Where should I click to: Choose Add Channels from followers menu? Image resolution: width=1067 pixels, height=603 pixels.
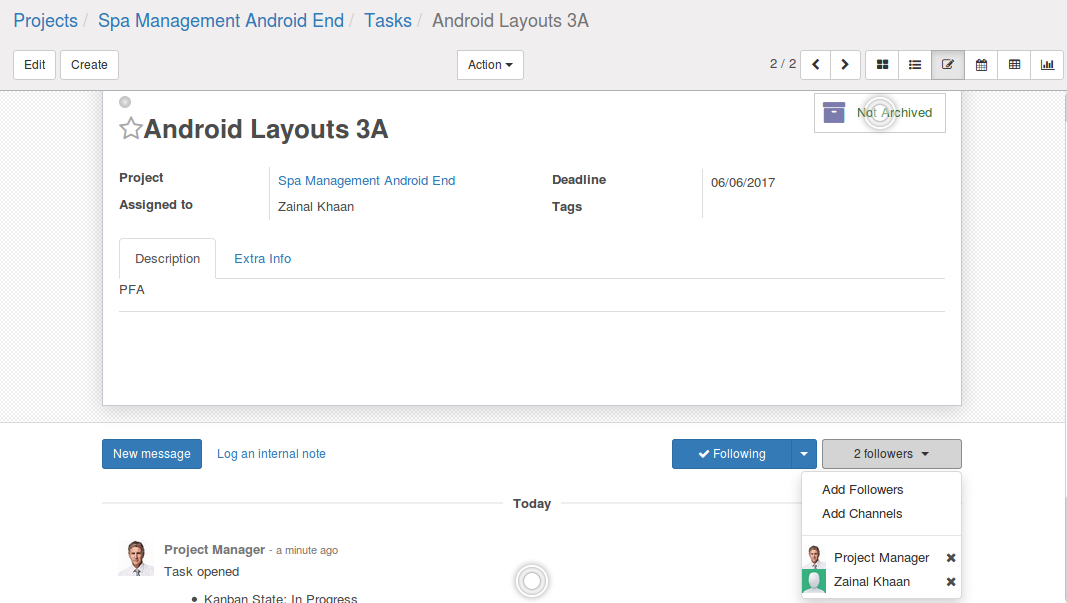click(x=862, y=514)
